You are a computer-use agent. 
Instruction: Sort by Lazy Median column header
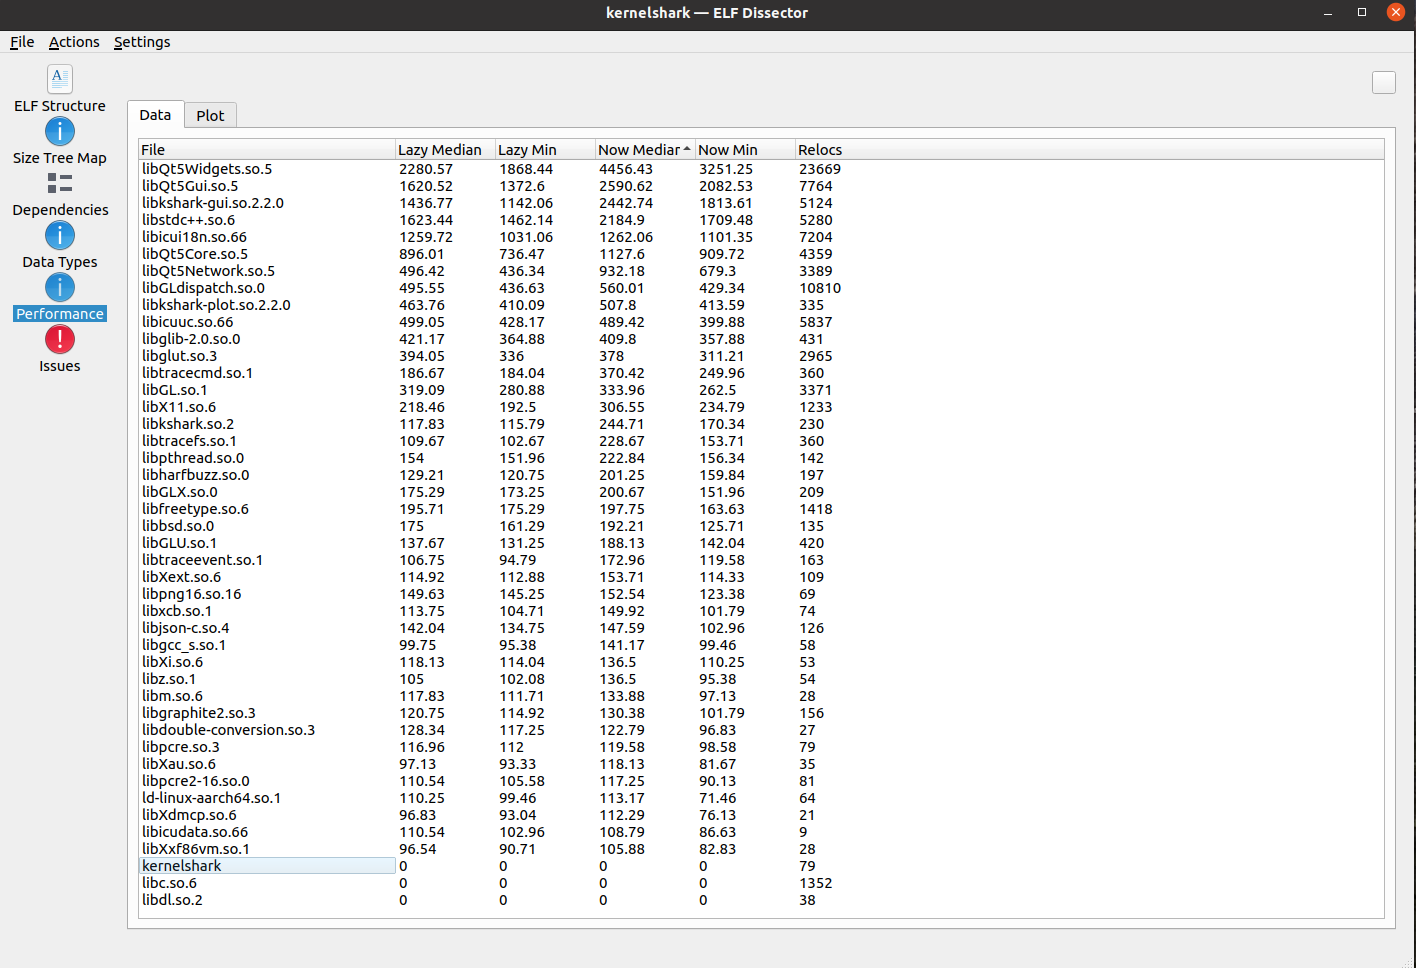click(445, 150)
